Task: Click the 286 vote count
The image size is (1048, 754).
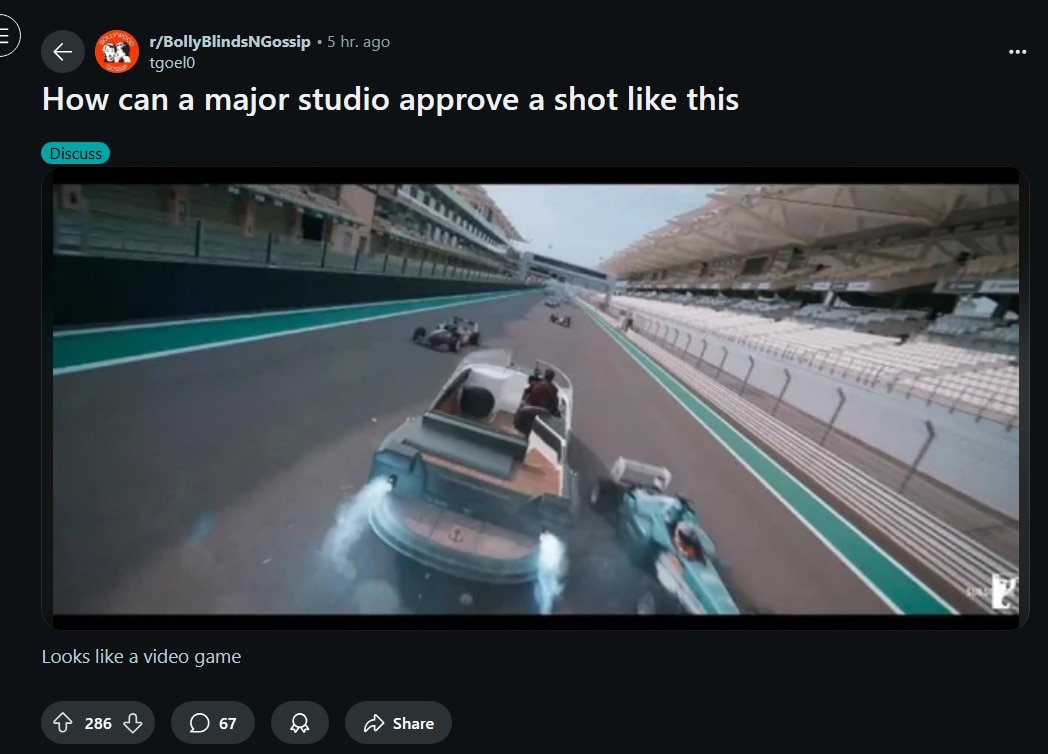Action: [98, 723]
